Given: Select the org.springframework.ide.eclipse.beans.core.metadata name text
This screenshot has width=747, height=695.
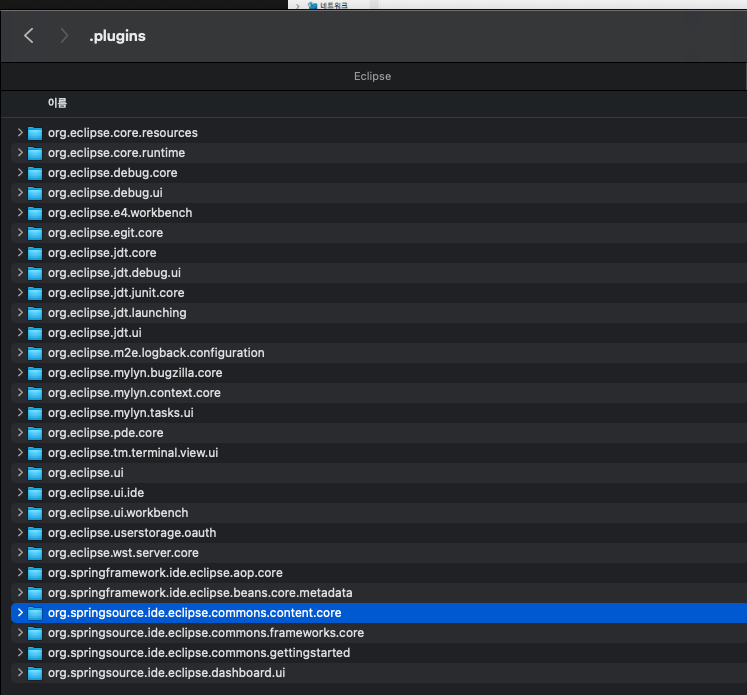Looking at the screenshot, I should 200,593.
